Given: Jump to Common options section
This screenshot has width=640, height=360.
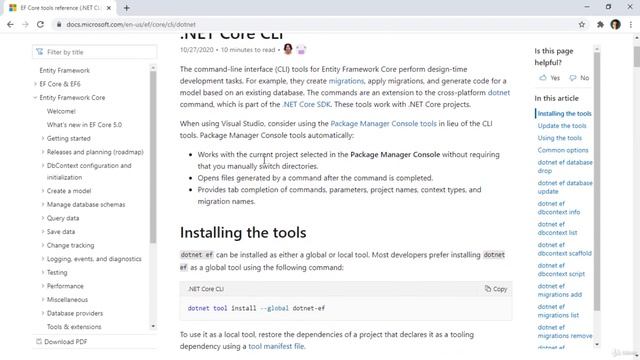Looking at the screenshot, I should click(x=563, y=150).
